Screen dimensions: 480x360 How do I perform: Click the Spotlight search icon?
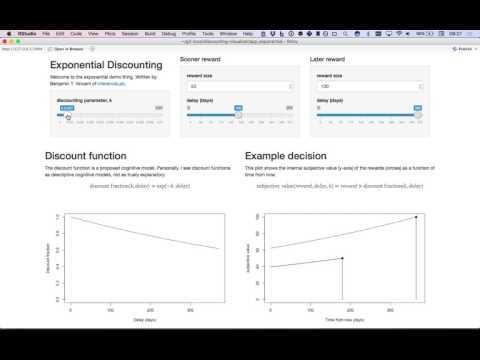point(346,34)
